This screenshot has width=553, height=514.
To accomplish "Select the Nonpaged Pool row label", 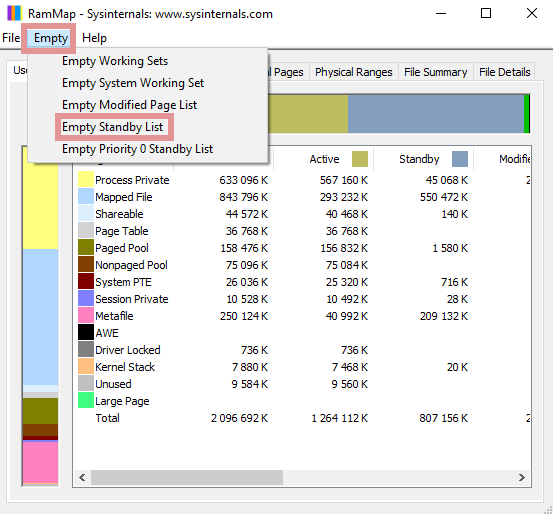I will tap(131, 265).
